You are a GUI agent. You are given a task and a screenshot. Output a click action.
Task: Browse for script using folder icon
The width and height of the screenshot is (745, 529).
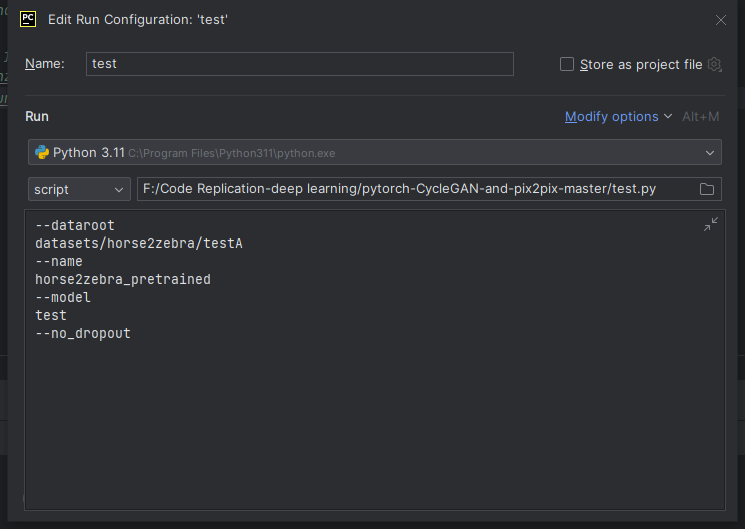click(707, 189)
